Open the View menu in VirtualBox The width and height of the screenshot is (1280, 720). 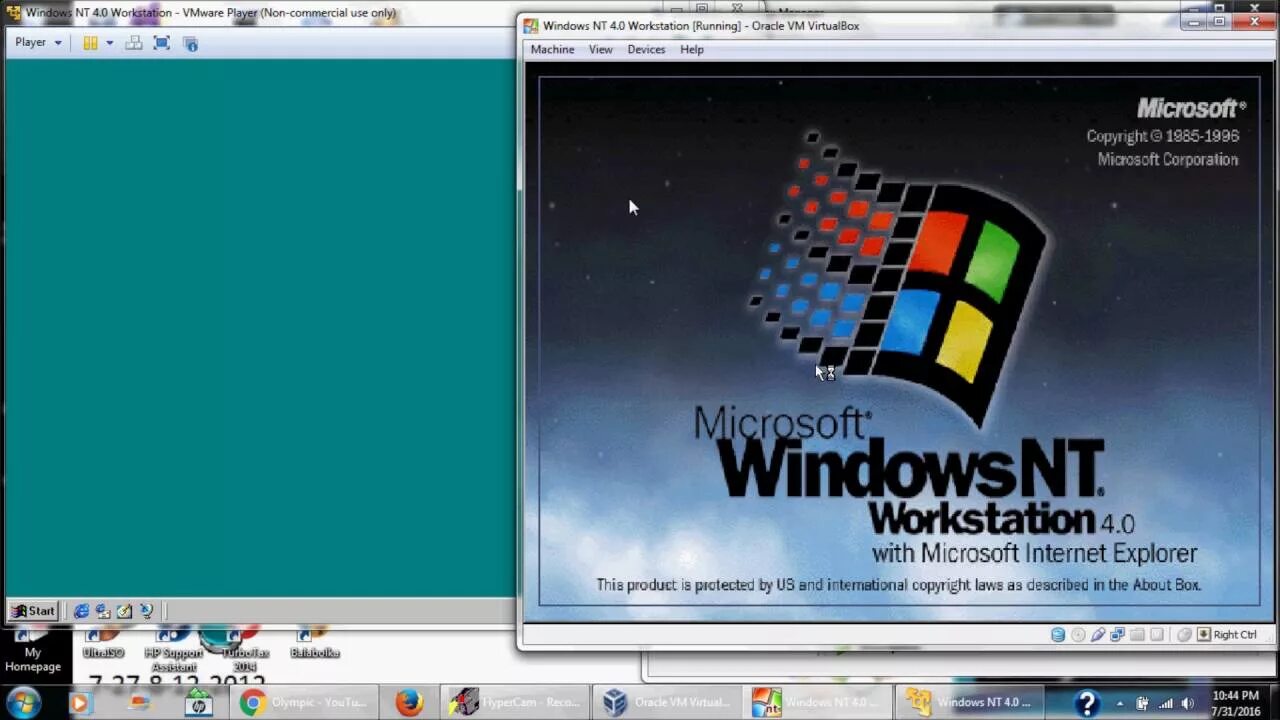[x=600, y=49]
